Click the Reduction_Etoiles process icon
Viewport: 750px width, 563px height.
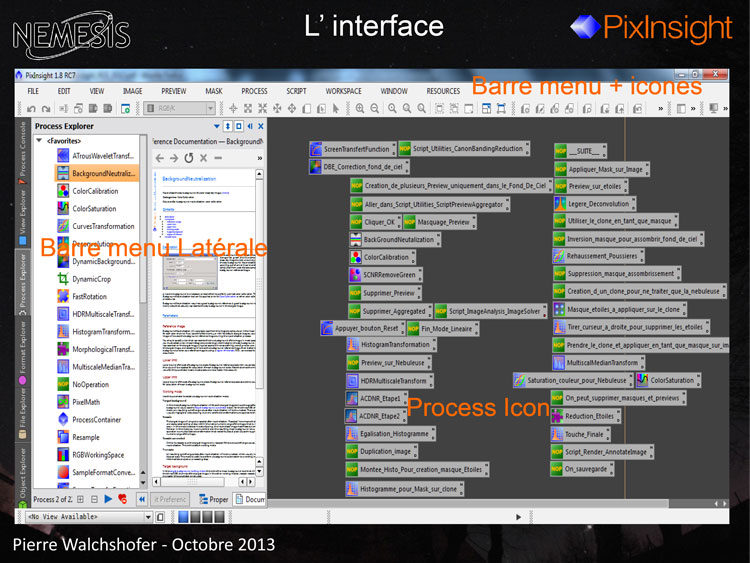(x=586, y=416)
